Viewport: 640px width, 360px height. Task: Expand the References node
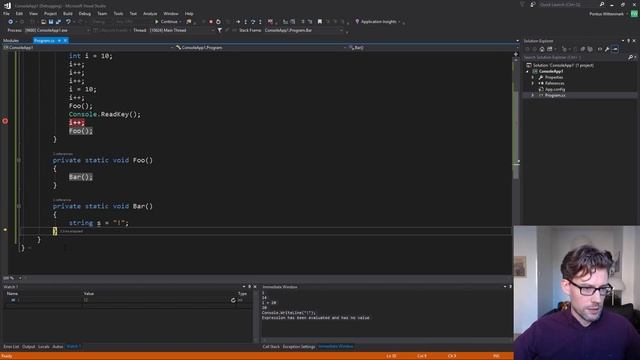533,83
